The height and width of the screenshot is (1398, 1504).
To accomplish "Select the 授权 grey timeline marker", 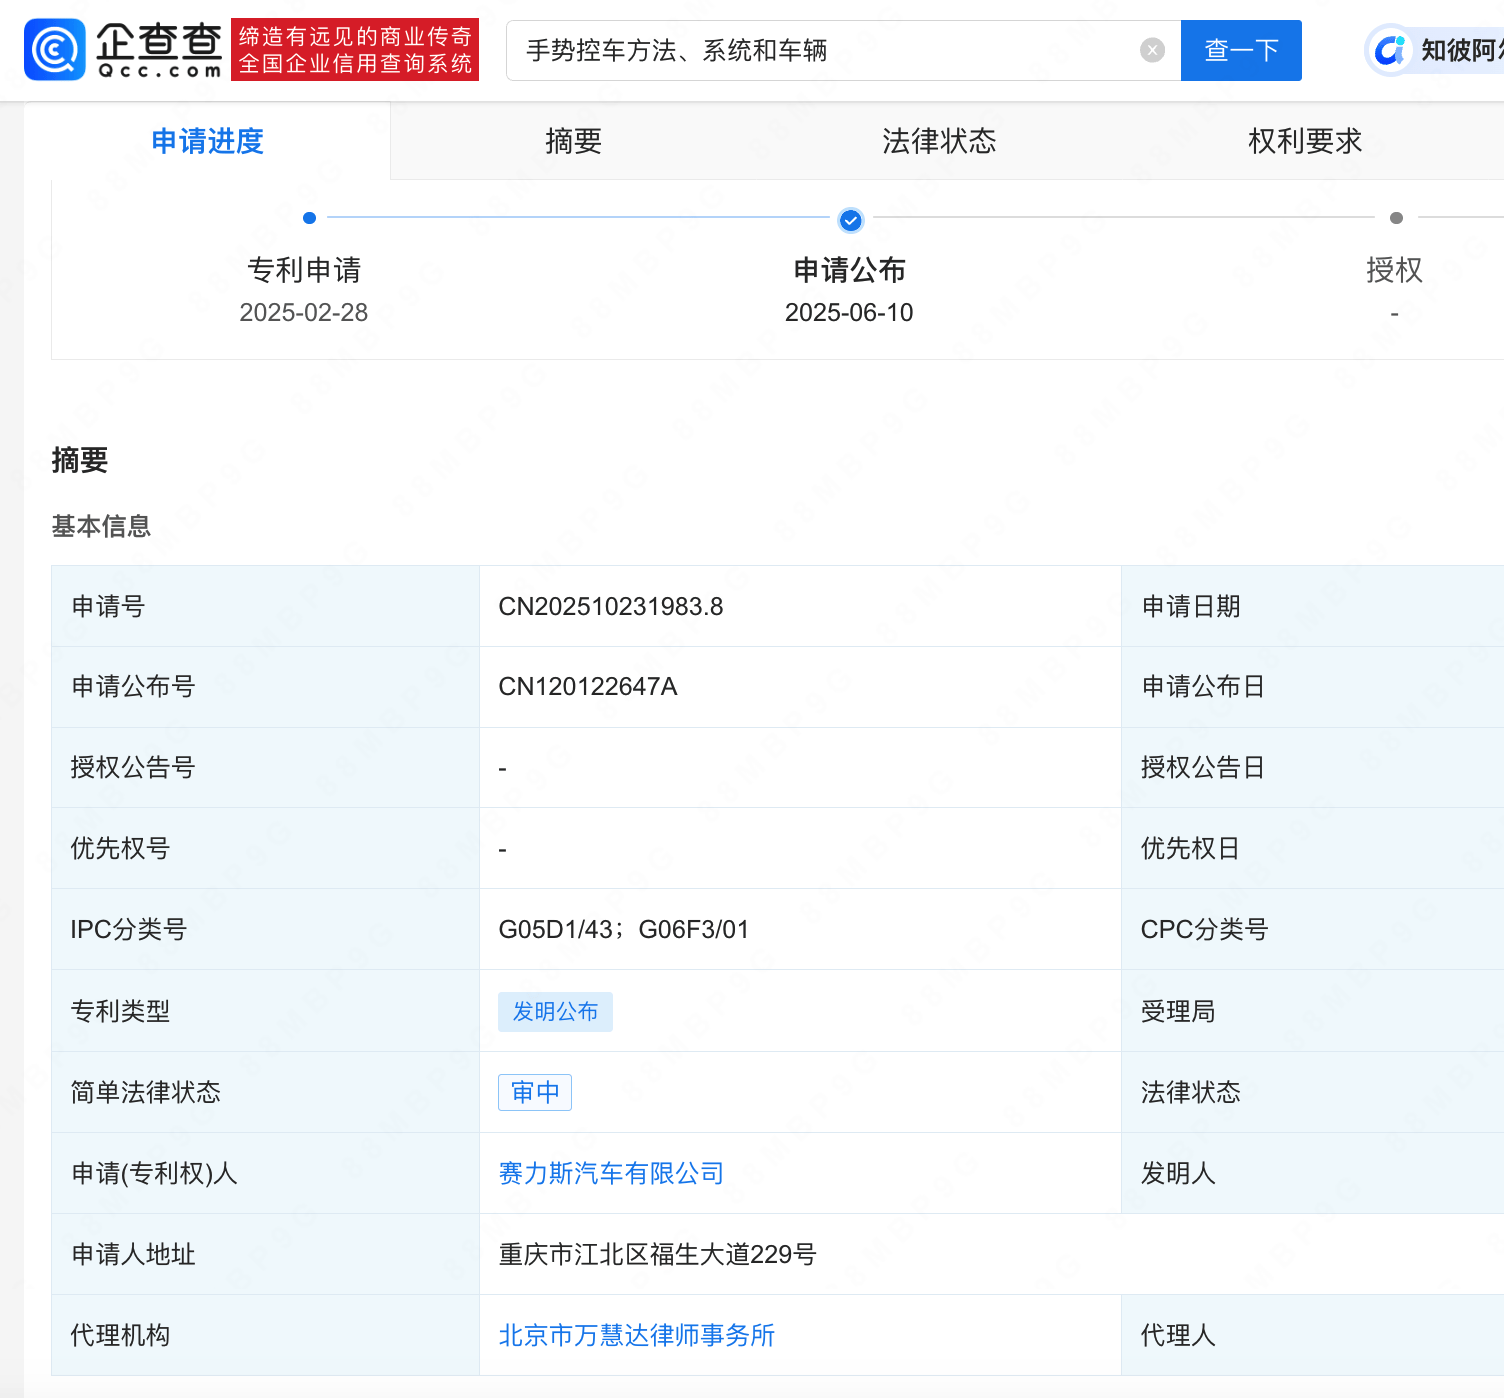I will click(1396, 218).
